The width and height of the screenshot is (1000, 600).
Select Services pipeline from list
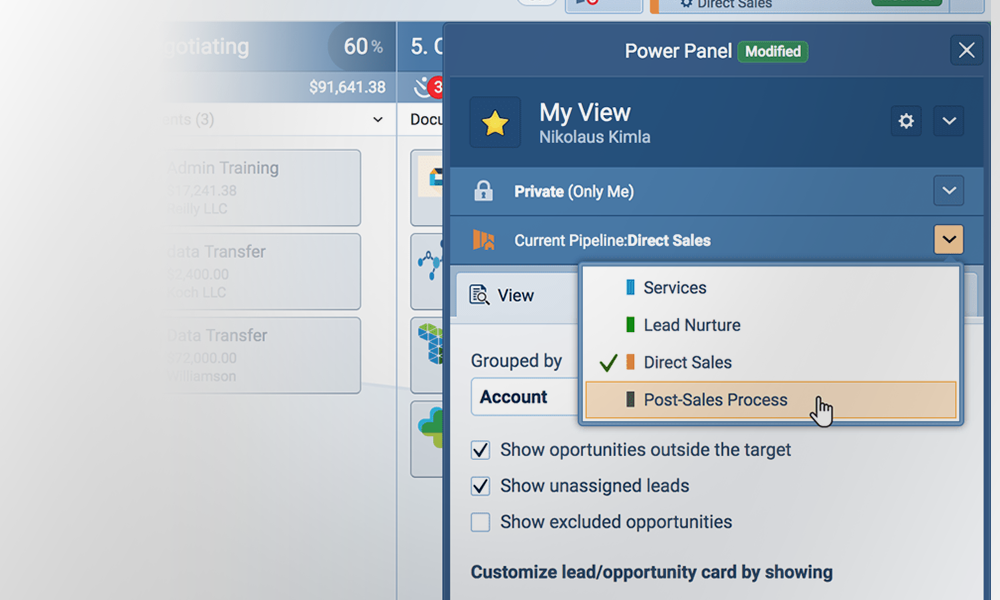[x=675, y=288]
